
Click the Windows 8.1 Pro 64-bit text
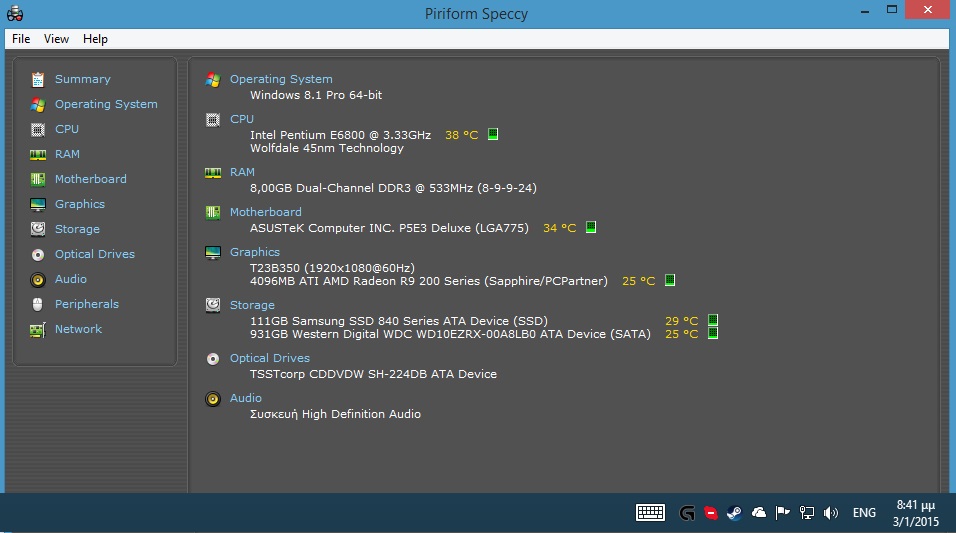316,95
